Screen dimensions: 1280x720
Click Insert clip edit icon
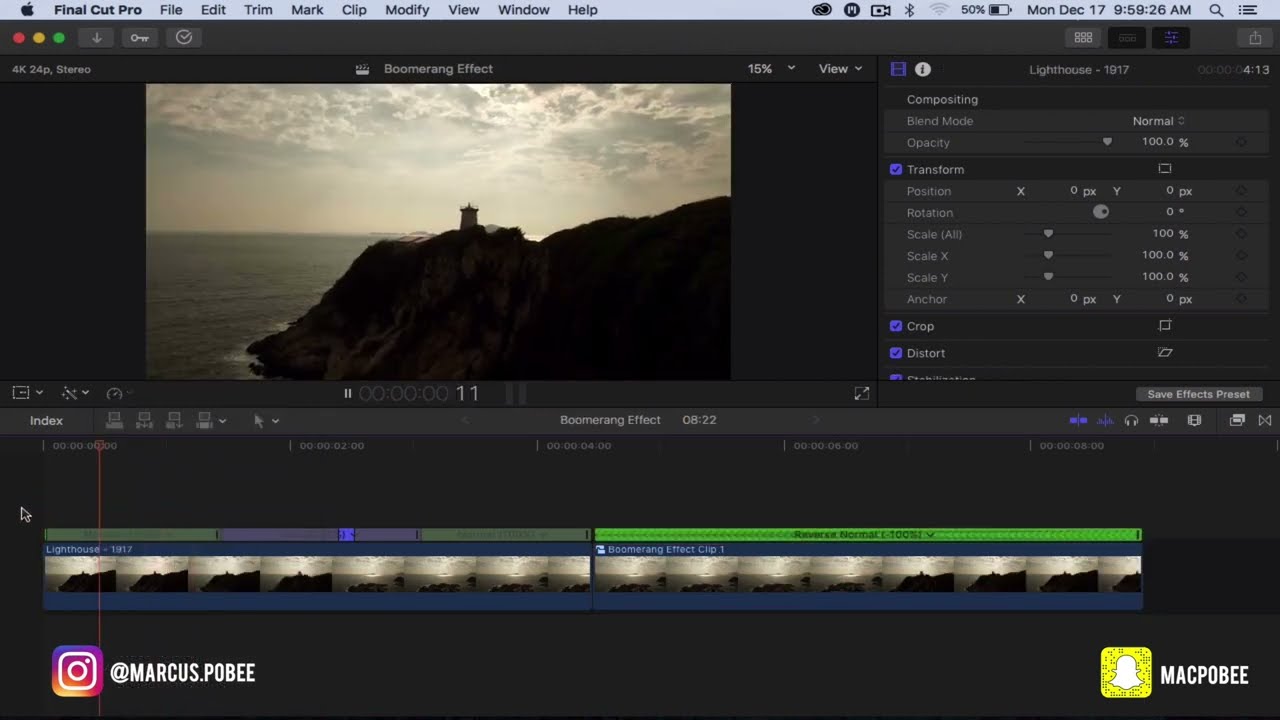pyautogui.click(x=144, y=420)
